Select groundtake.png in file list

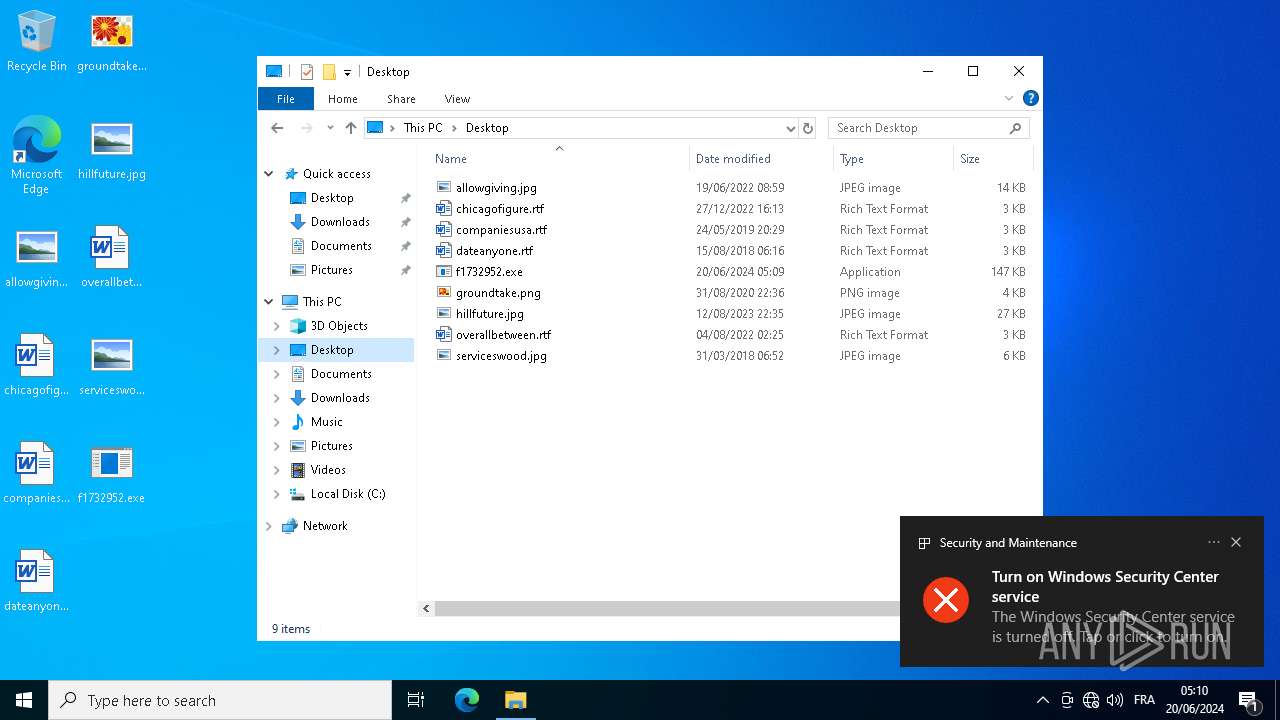click(498, 293)
